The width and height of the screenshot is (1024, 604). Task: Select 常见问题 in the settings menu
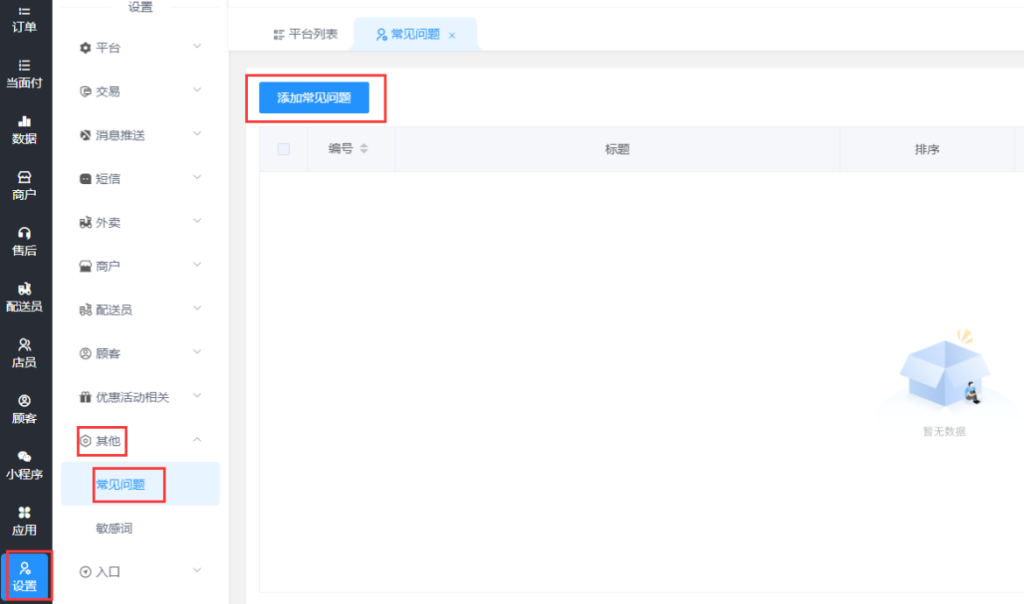121,485
